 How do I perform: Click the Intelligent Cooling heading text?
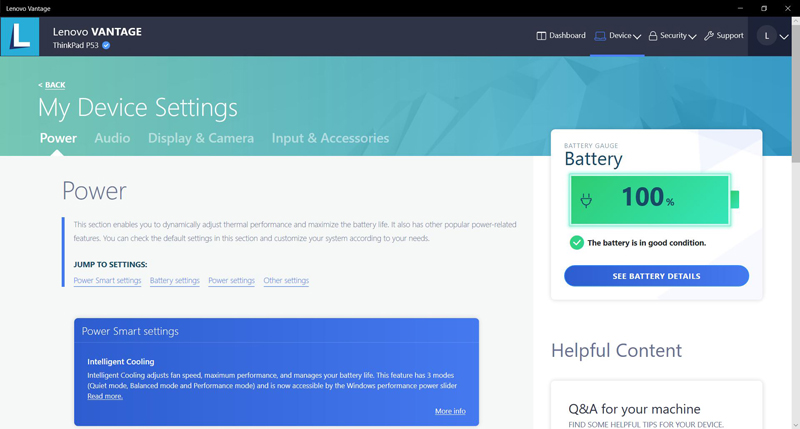pos(120,362)
